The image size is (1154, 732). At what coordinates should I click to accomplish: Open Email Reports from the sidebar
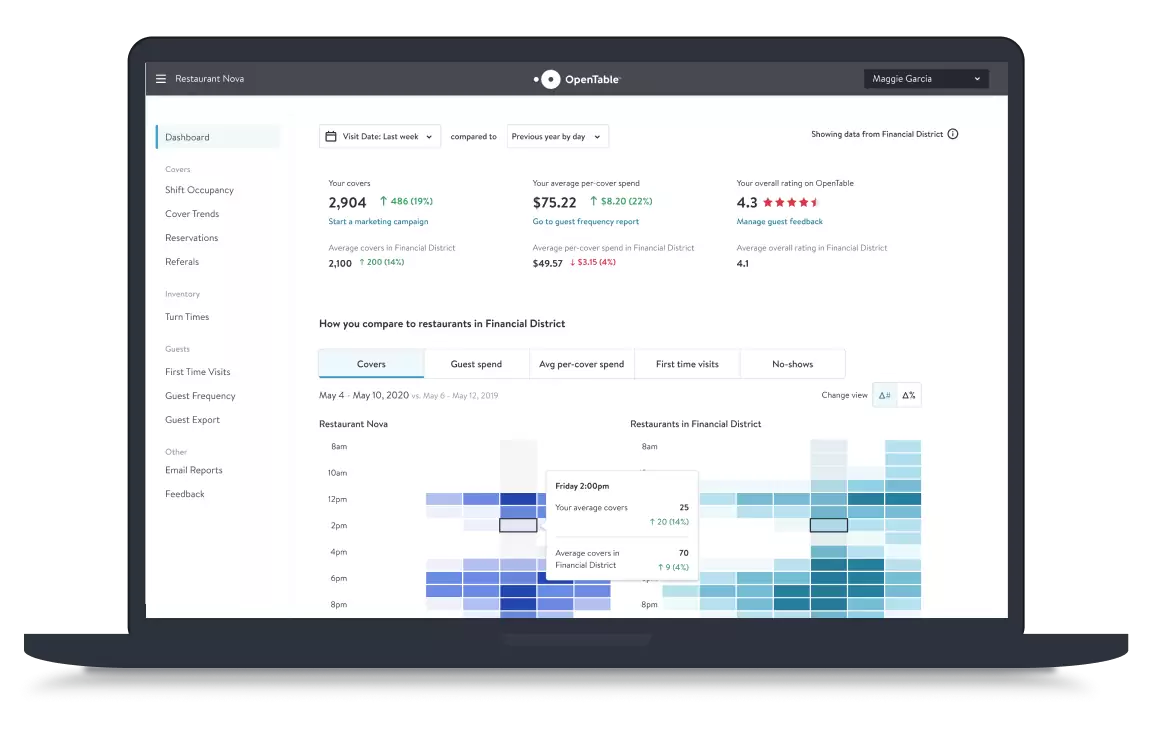click(x=194, y=470)
